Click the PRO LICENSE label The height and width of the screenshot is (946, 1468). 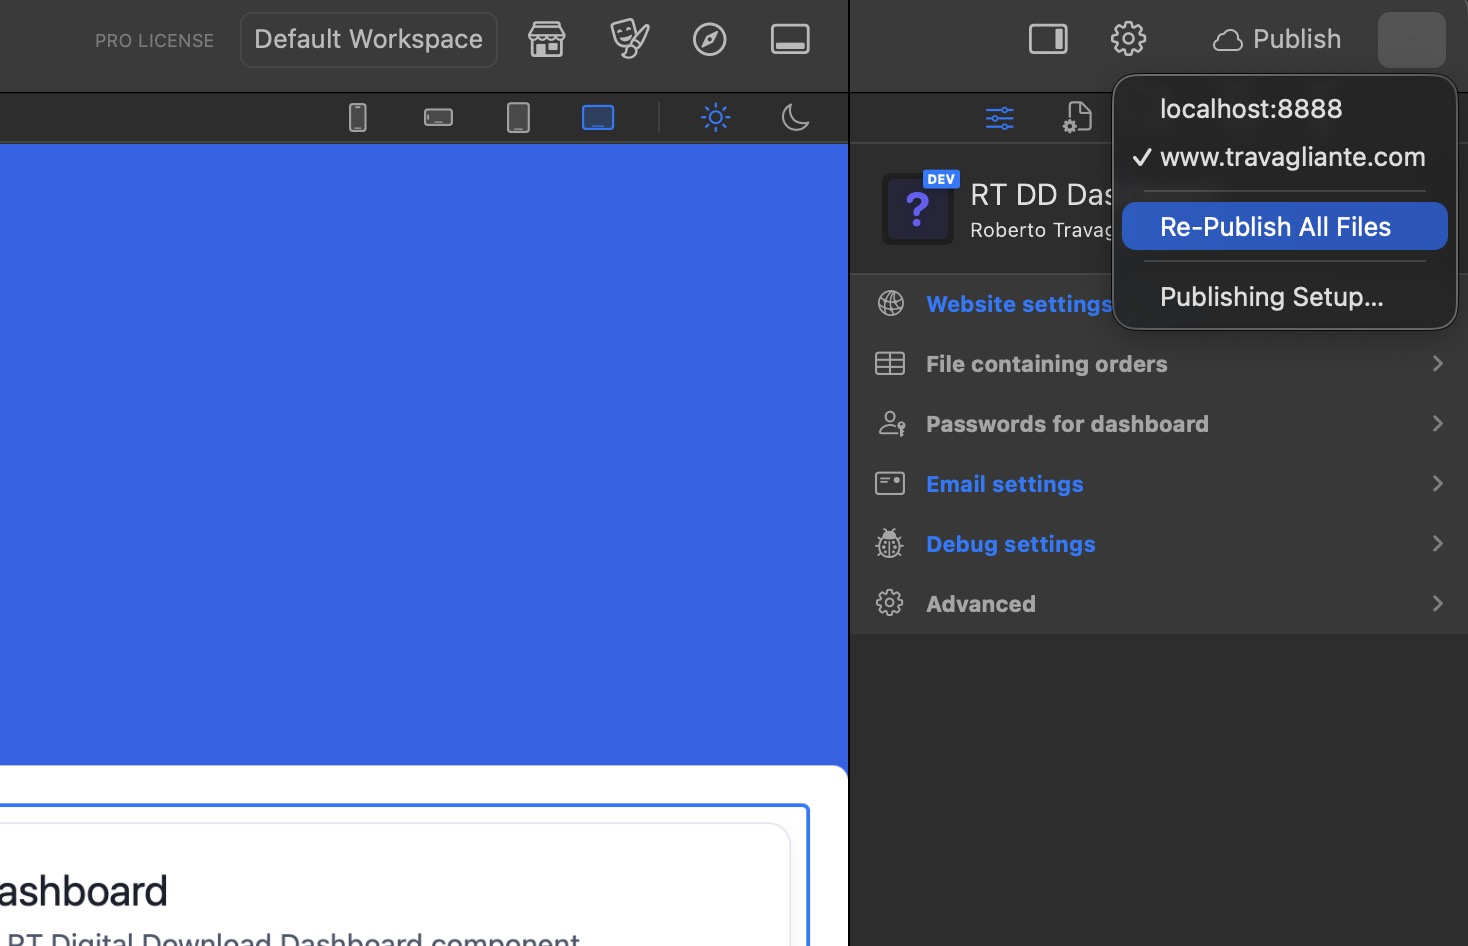[x=154, y=41]
